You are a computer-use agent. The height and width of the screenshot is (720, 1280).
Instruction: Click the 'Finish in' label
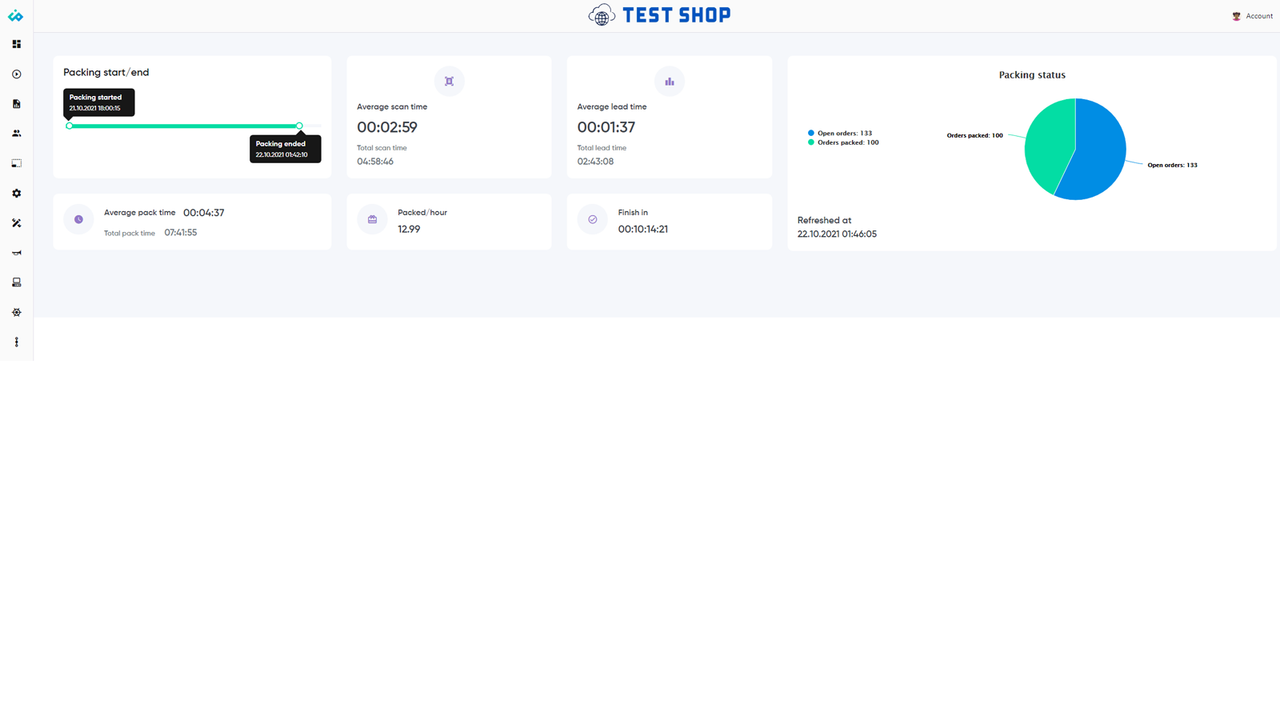(x=633, y=213)
